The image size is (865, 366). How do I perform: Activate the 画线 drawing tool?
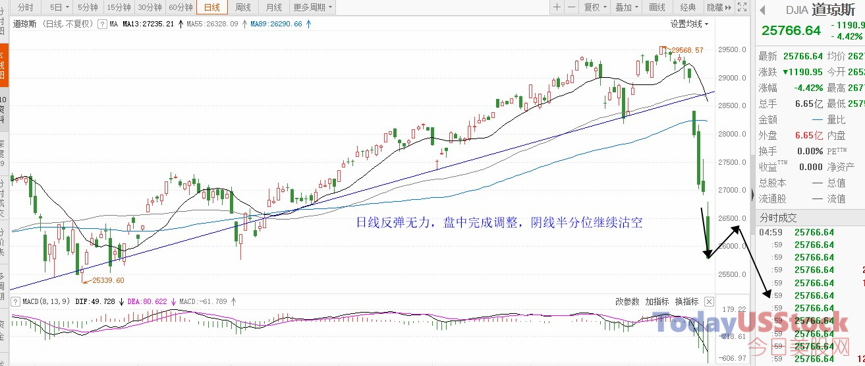[x=658, y=7]
